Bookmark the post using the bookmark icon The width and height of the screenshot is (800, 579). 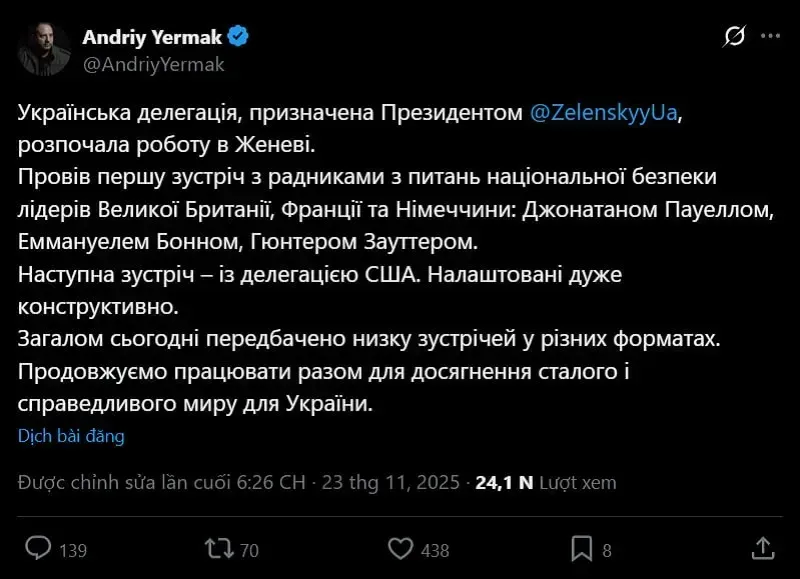click(x=580, y=548)
